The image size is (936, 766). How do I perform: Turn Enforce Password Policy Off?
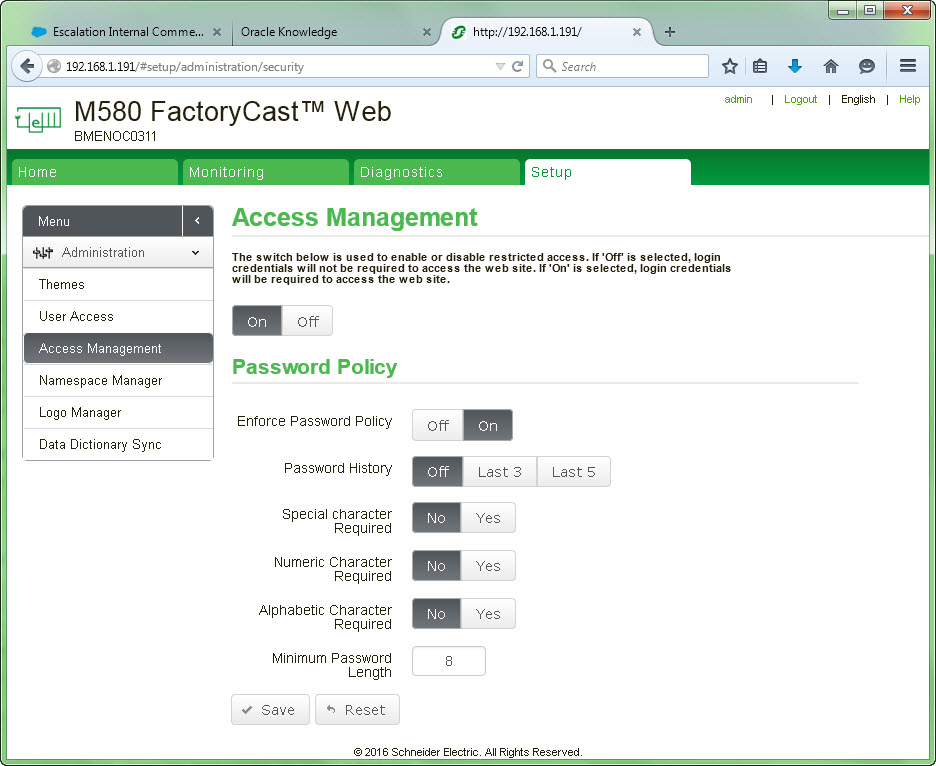click(x=438, y=425)
